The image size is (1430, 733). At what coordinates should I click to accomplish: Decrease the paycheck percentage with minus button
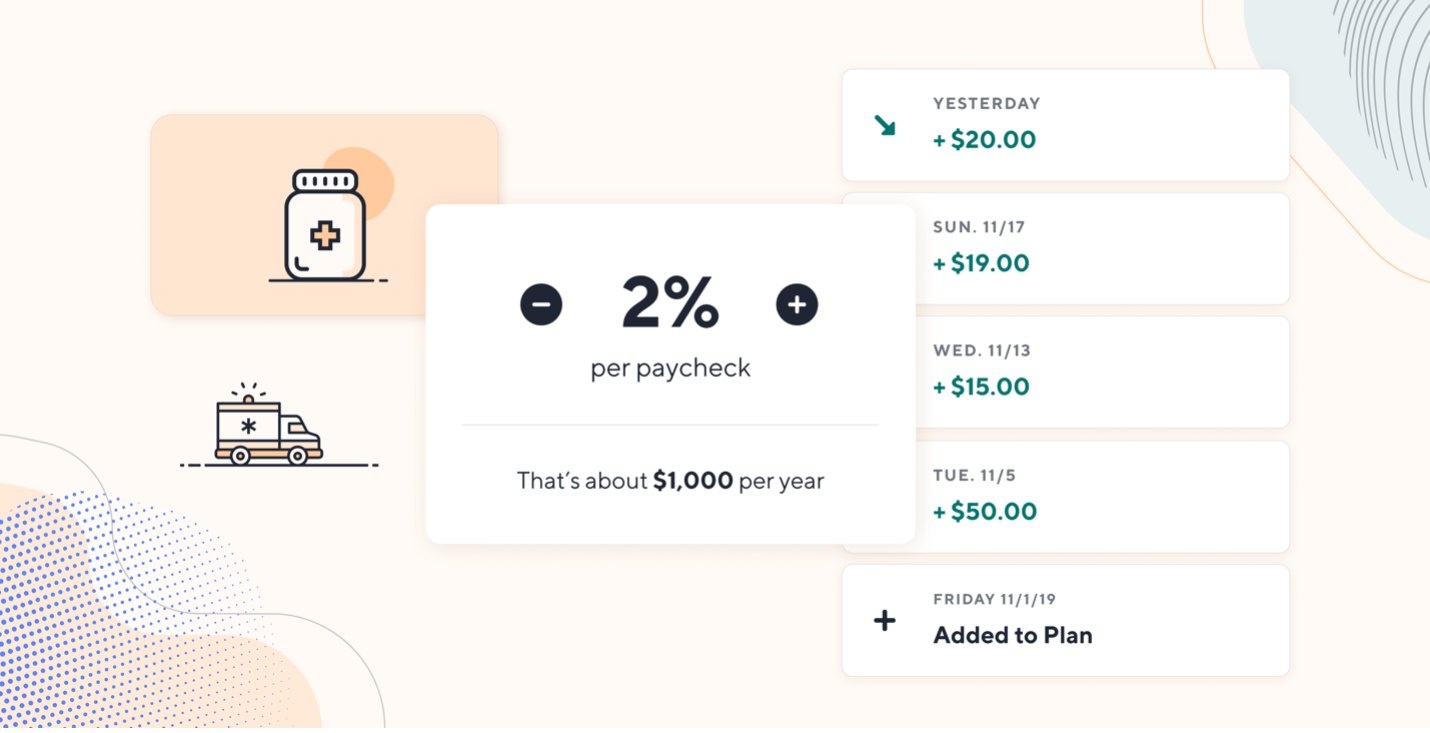tap(541, 304)
